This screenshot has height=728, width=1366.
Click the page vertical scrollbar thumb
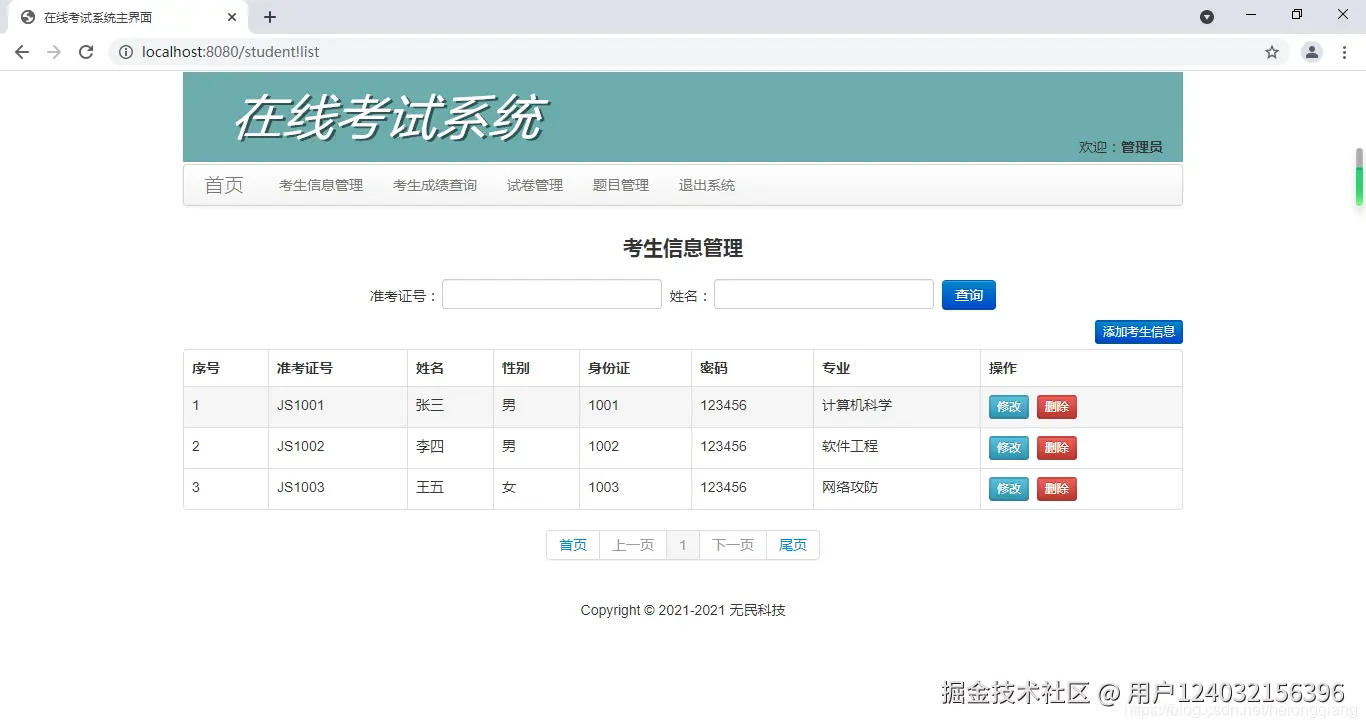[1359, 177]
